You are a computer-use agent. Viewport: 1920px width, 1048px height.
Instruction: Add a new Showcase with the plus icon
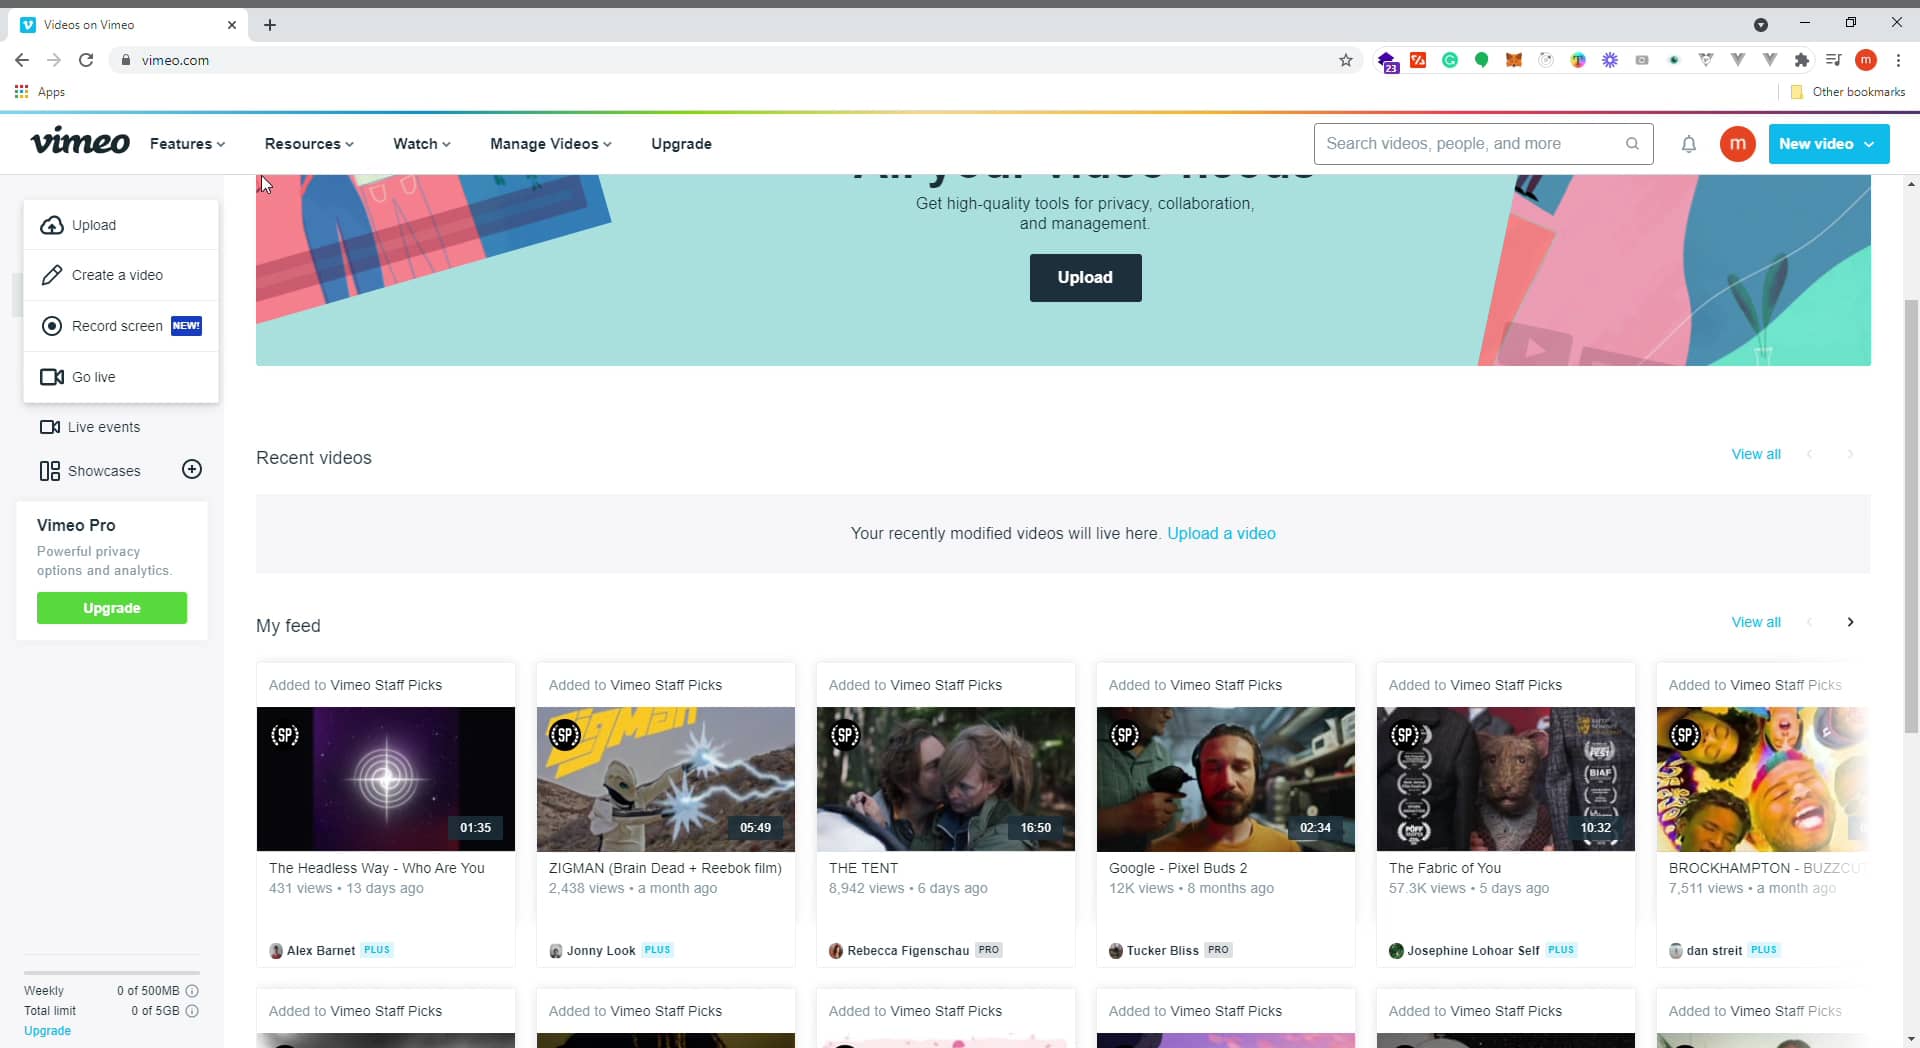coord(192,468)
